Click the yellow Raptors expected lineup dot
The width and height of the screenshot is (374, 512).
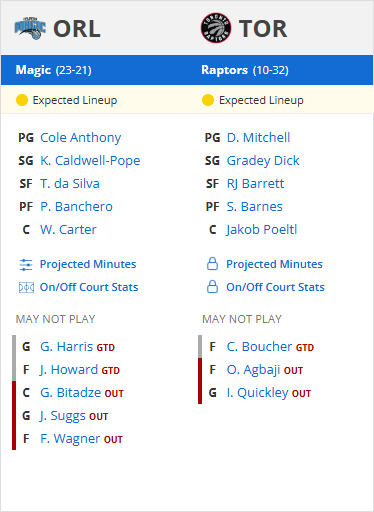click(x=208, y=100)
